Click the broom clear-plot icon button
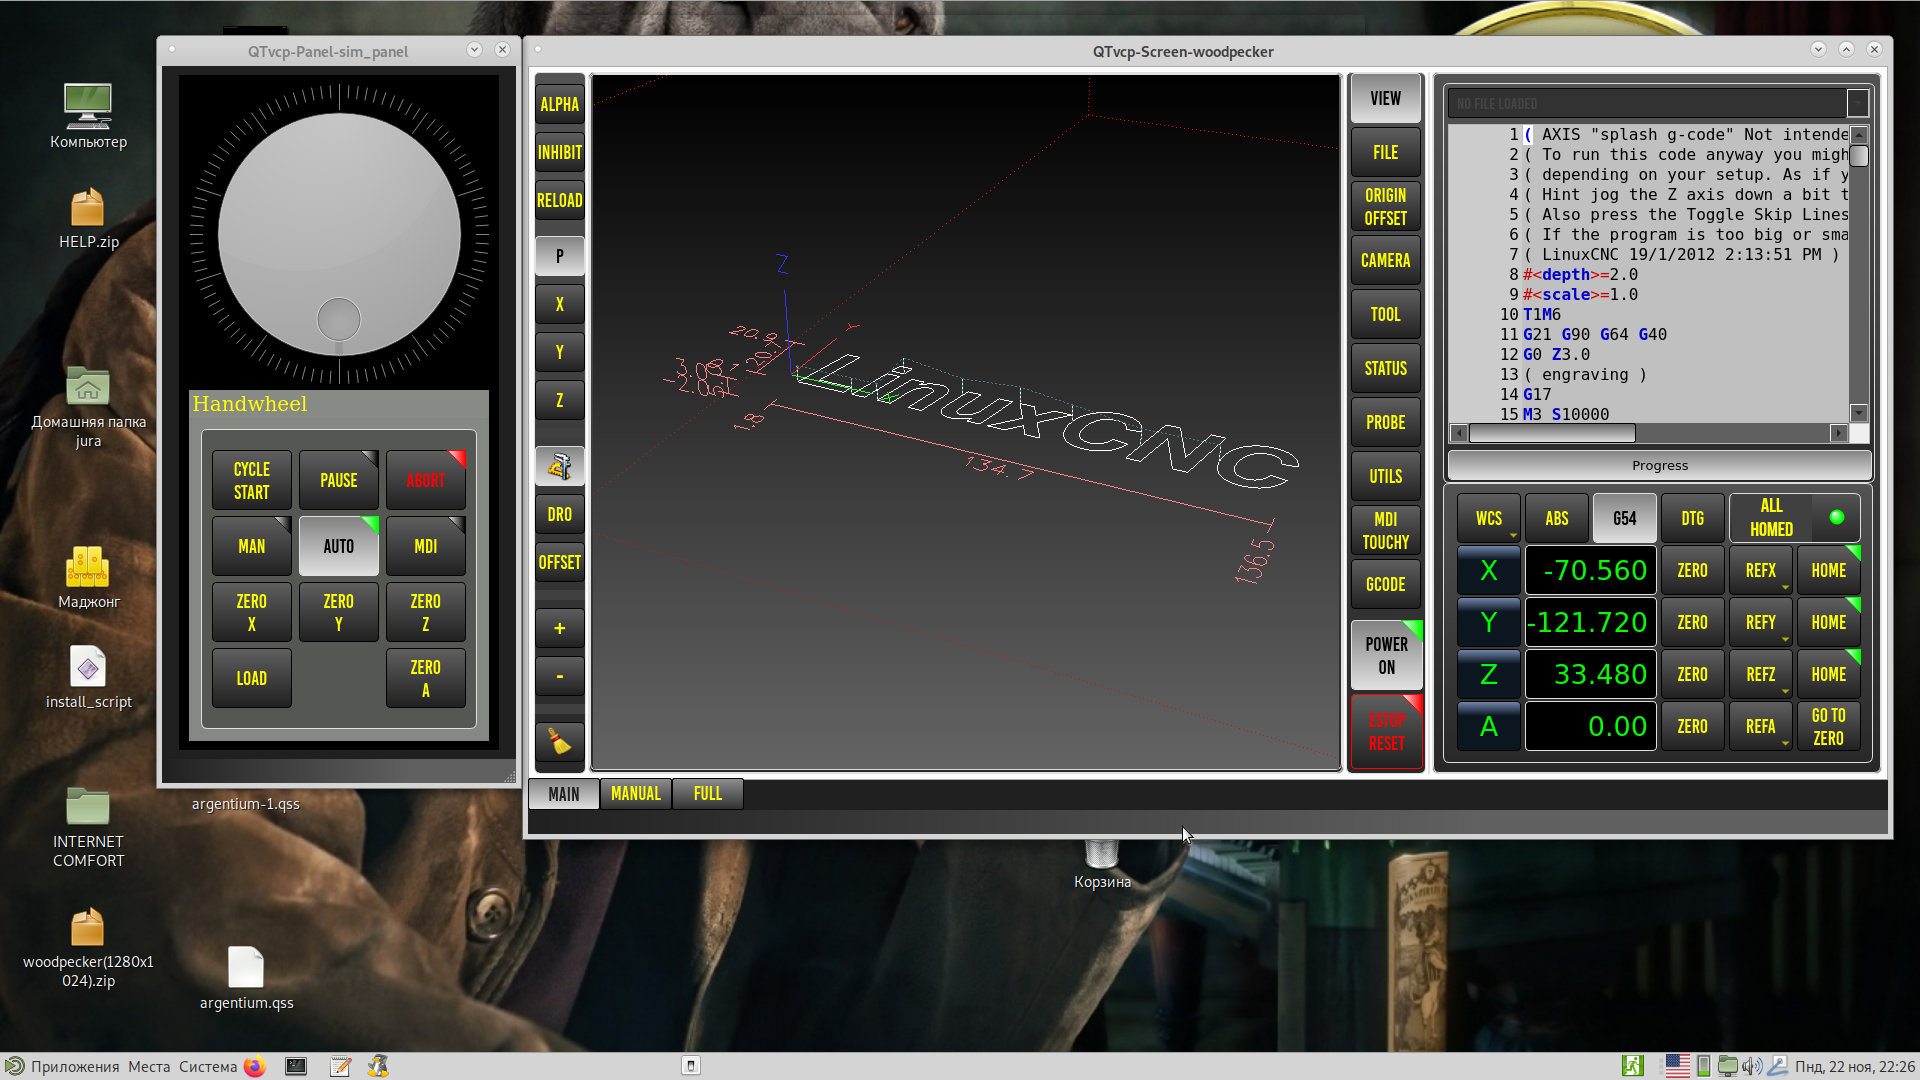The height and width of the screenshot is (1080, 1920). [x=559, y=743]
